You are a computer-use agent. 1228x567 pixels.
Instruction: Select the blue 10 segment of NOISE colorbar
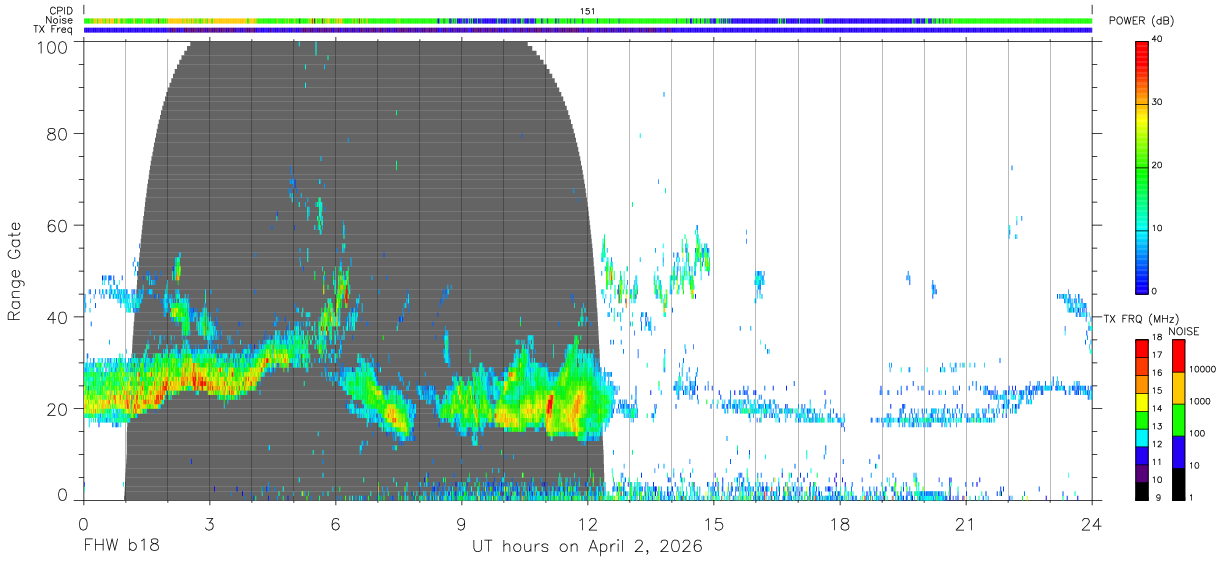(x=1177, y=451)
